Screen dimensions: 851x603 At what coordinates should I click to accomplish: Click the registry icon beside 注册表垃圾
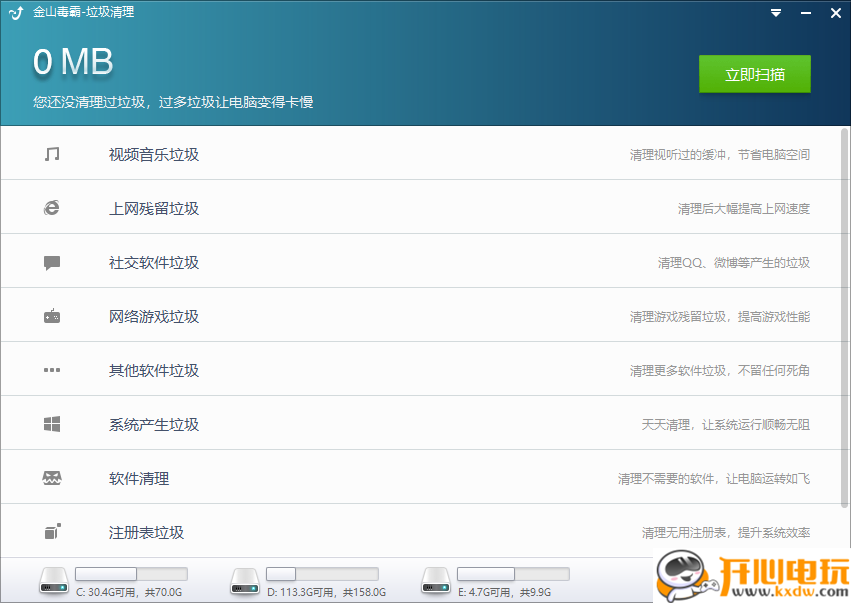click(x=52, y=531)
